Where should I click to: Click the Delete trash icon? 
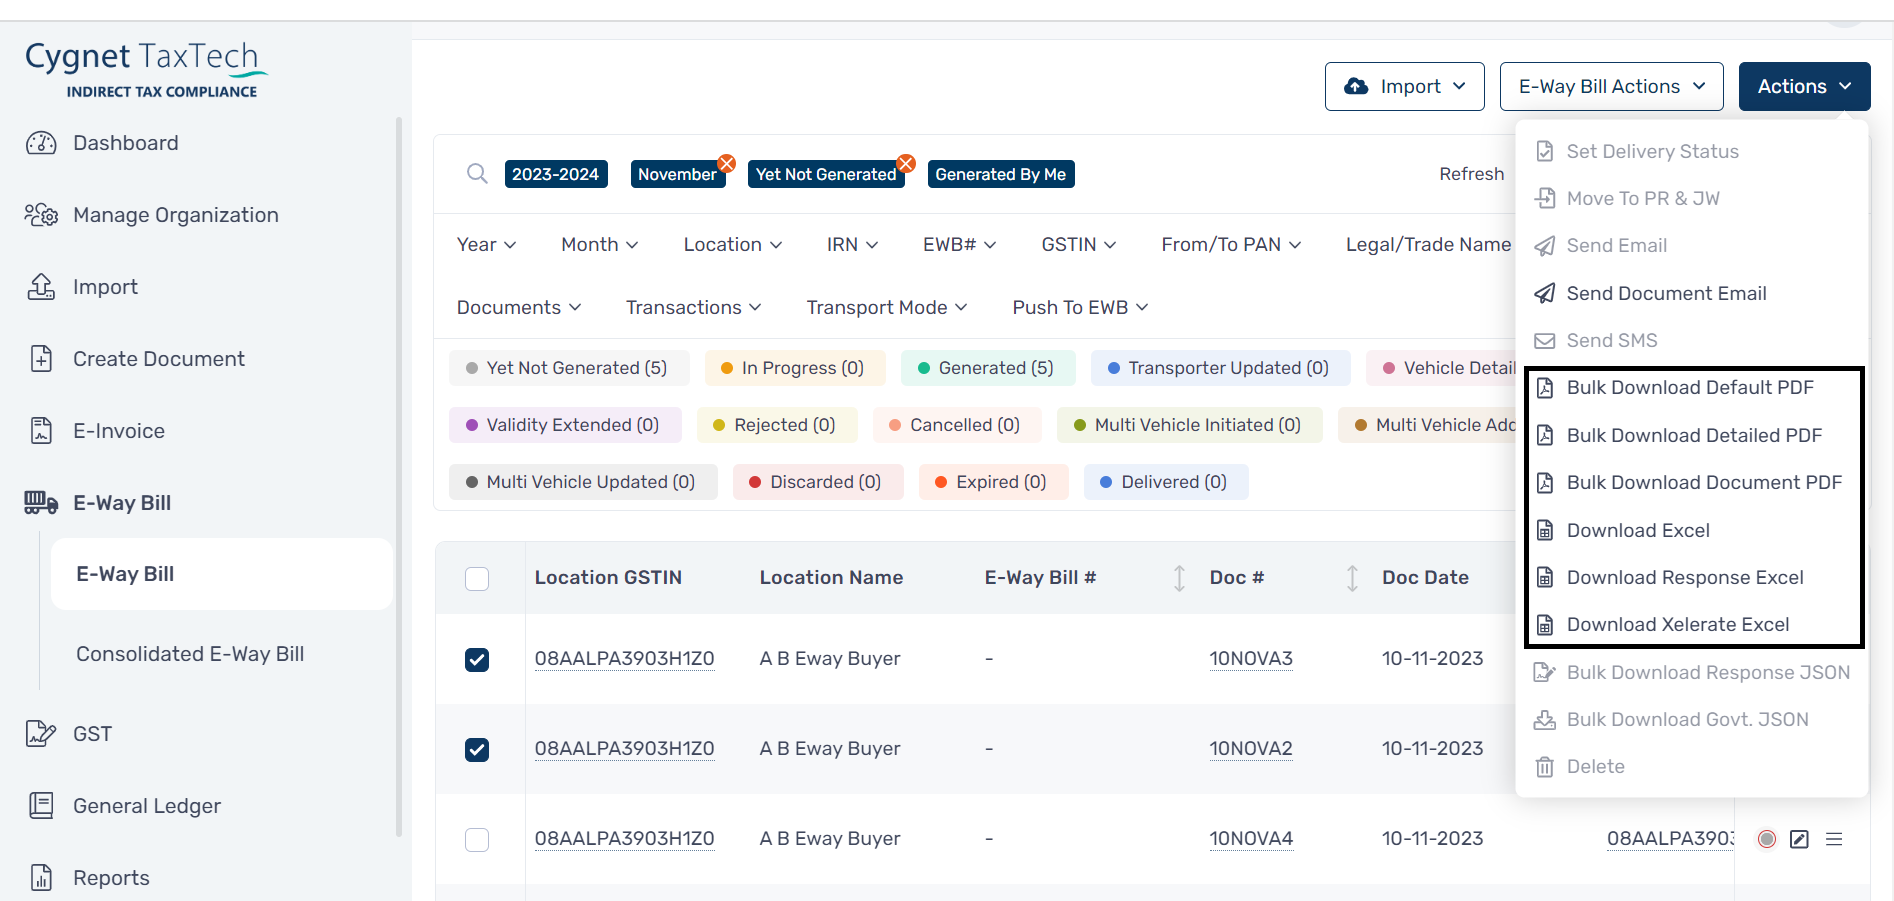1545,767
